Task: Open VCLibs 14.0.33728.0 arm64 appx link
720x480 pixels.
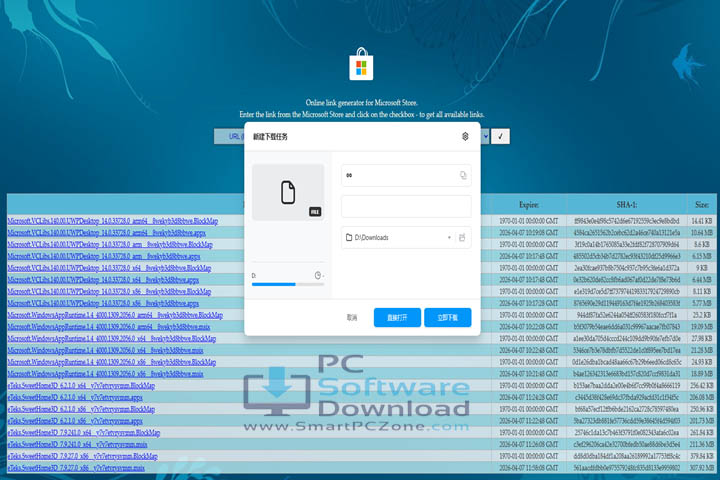Action: (106, 233)
